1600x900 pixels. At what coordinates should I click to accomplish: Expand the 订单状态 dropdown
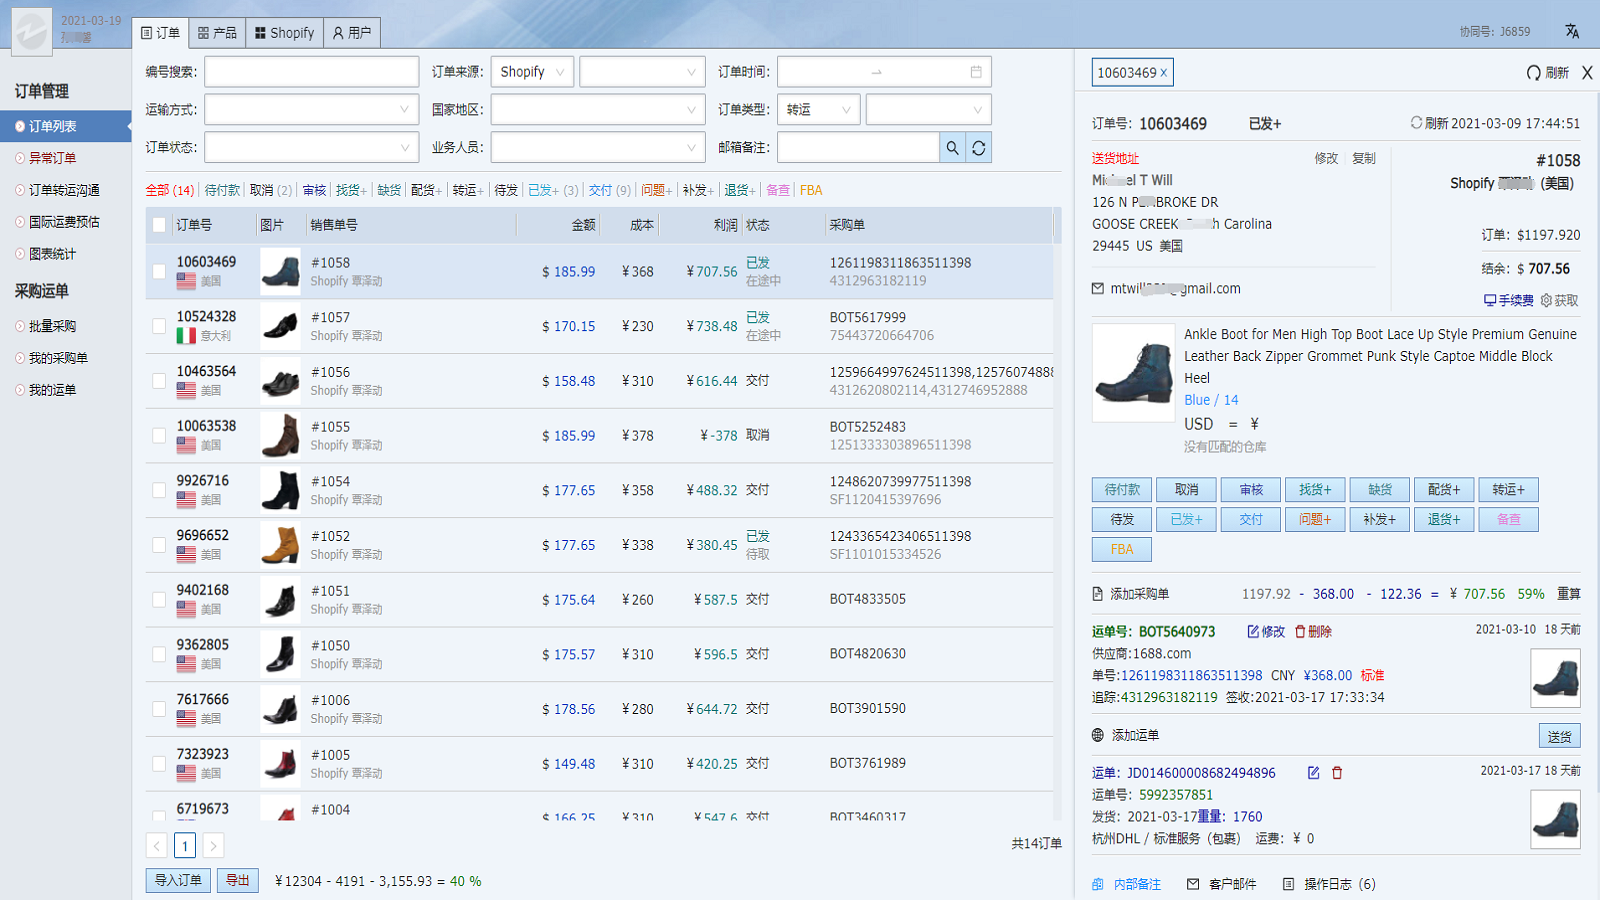311,148
